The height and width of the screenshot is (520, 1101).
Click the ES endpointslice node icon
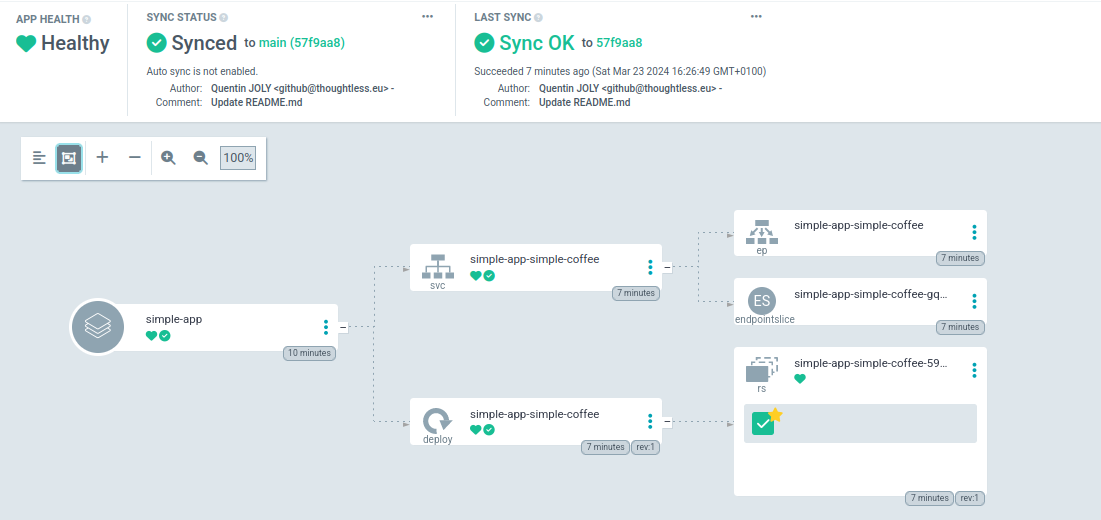pos(762,300)
